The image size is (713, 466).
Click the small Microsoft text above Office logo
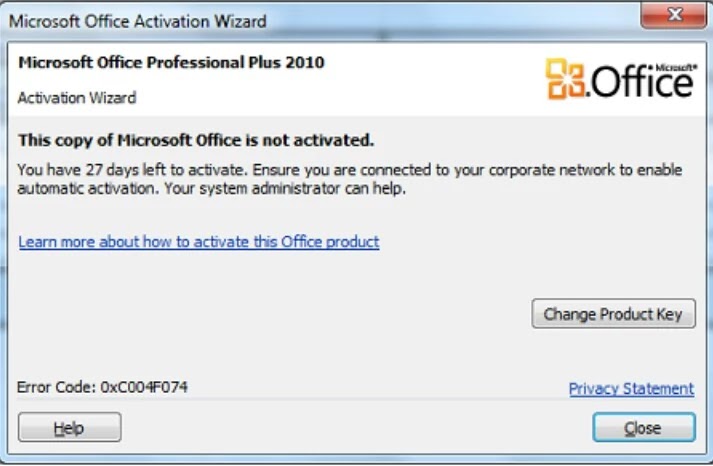pyautogui.click(x=676, y=61)
